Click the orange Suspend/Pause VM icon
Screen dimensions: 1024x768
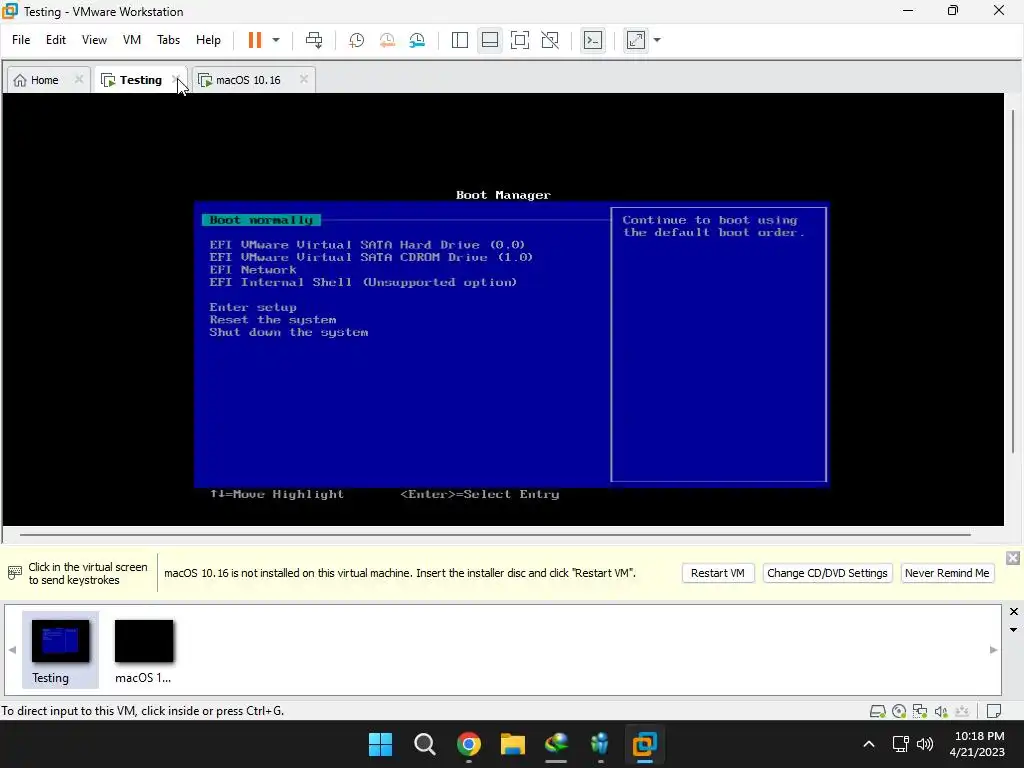[255, 40]
